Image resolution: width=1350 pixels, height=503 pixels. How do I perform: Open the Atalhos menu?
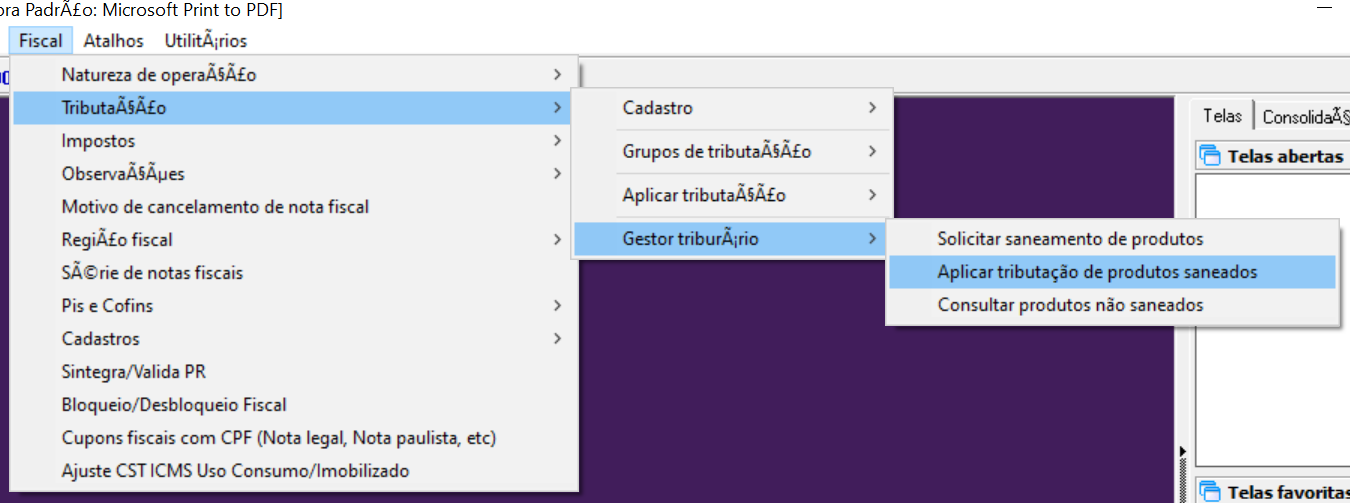point(113,41)
